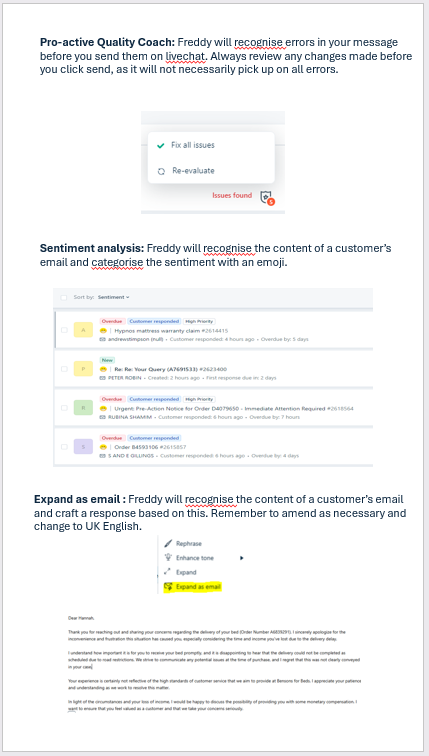Image resolution: width=429 pixels, height=756 pixels.
Task: Click the Rephrase pen icon
Action: 168,543
